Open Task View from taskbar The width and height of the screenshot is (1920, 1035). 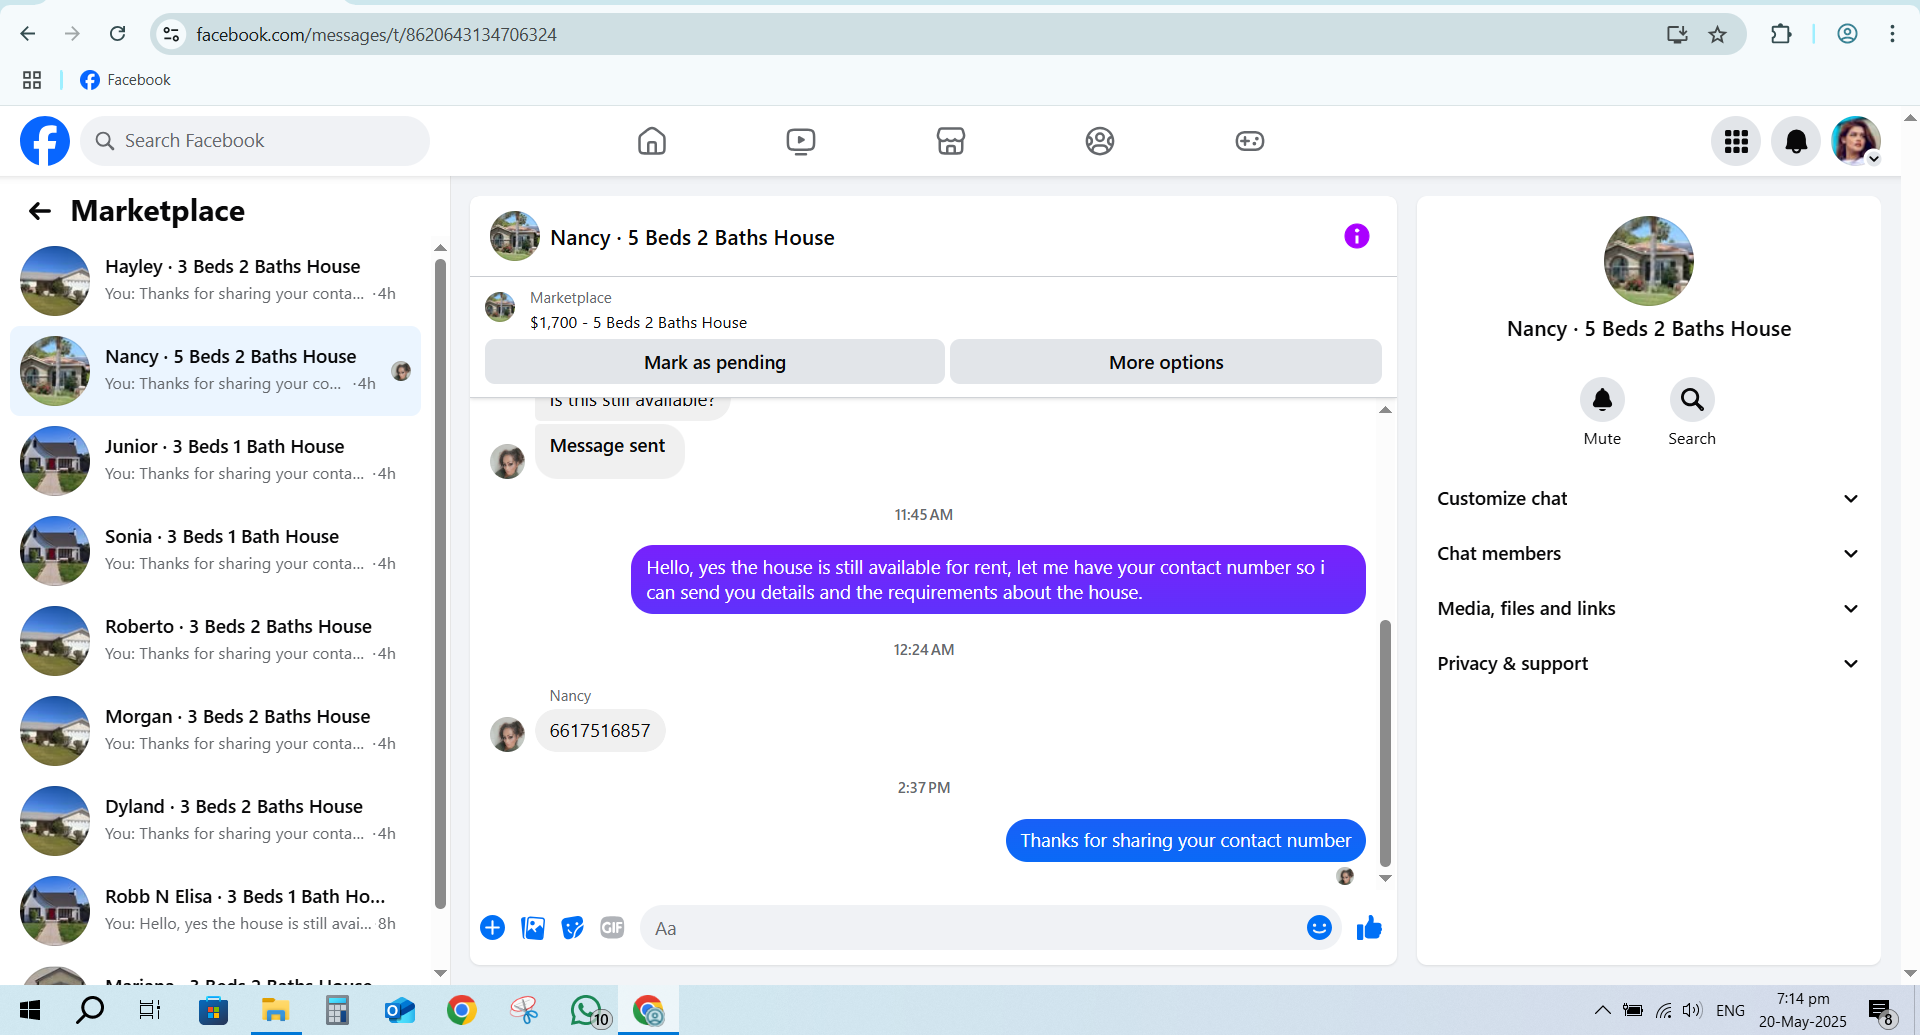pos(150,1011)
